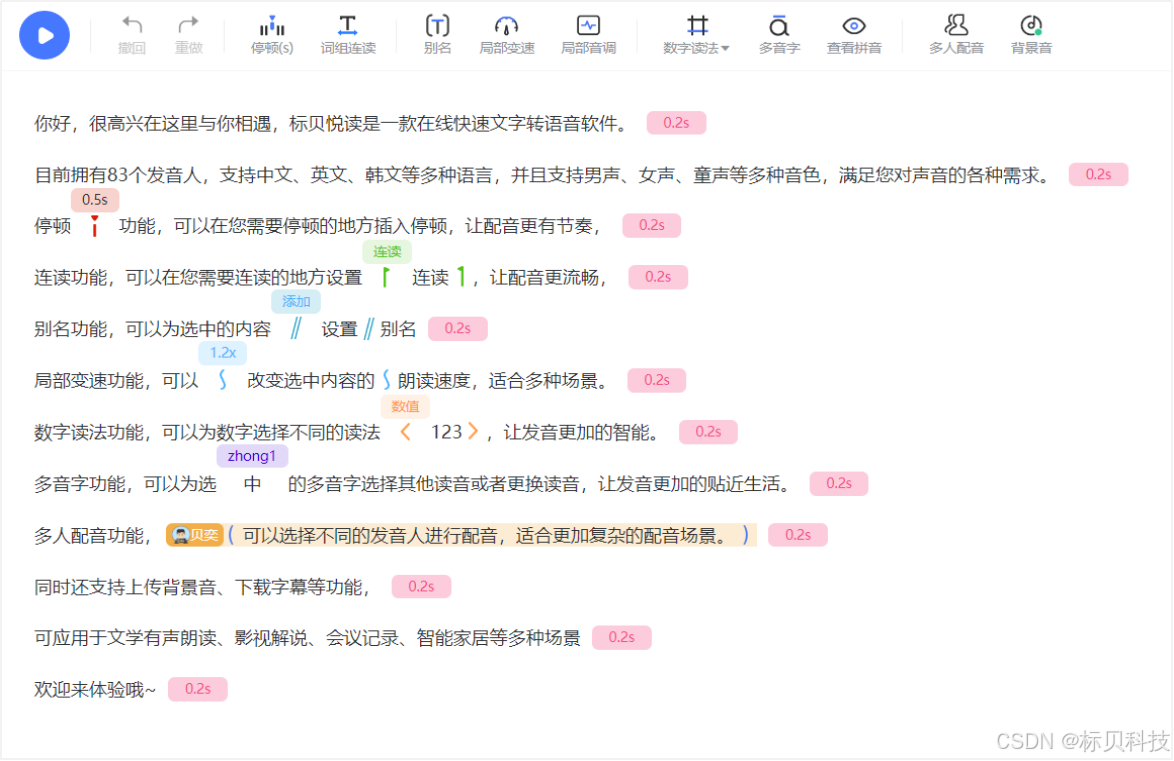Click the 贝奕 voice actor badge
This screenshot has width=1174, height=761.
pos(195,535)
